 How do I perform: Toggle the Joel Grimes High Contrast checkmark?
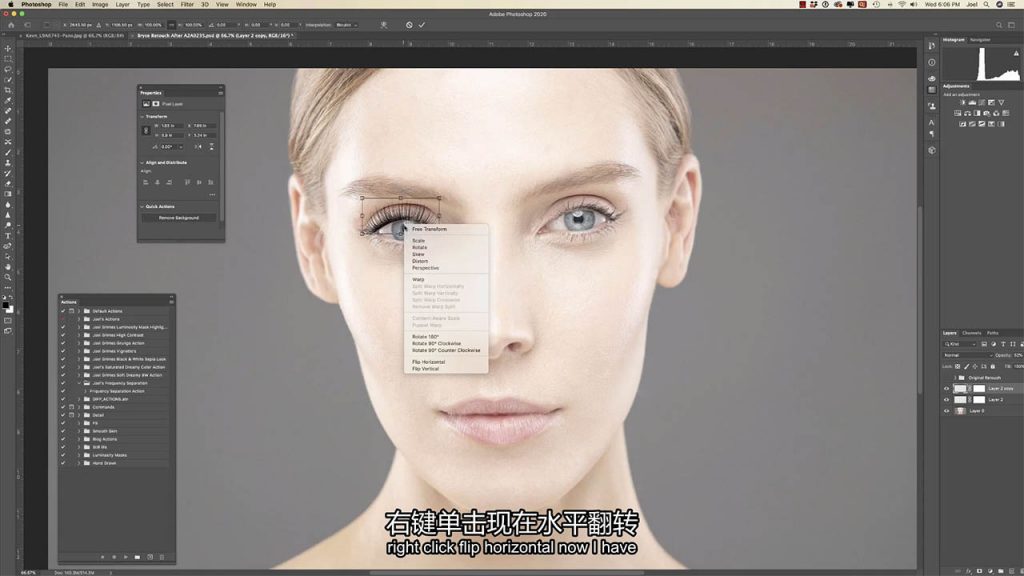(x=63, y=335)
